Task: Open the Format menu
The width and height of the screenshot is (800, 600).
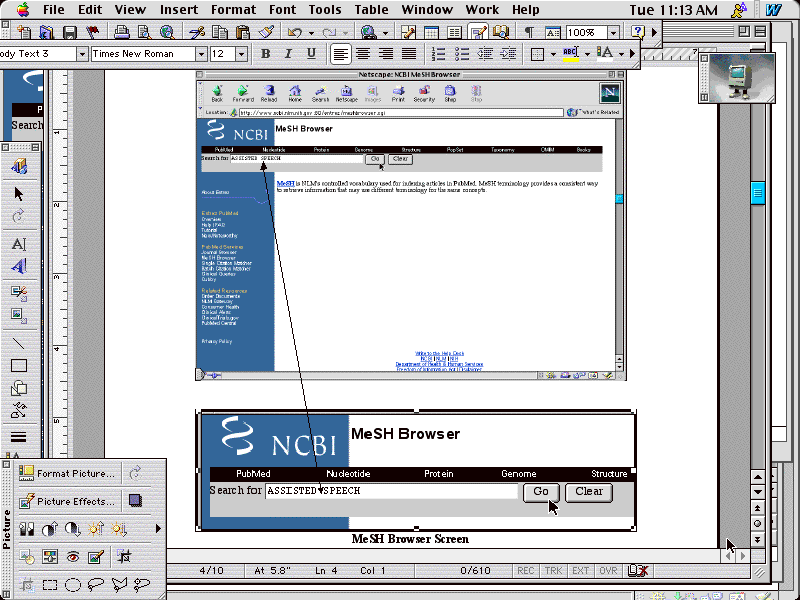Action: (233, 10)
